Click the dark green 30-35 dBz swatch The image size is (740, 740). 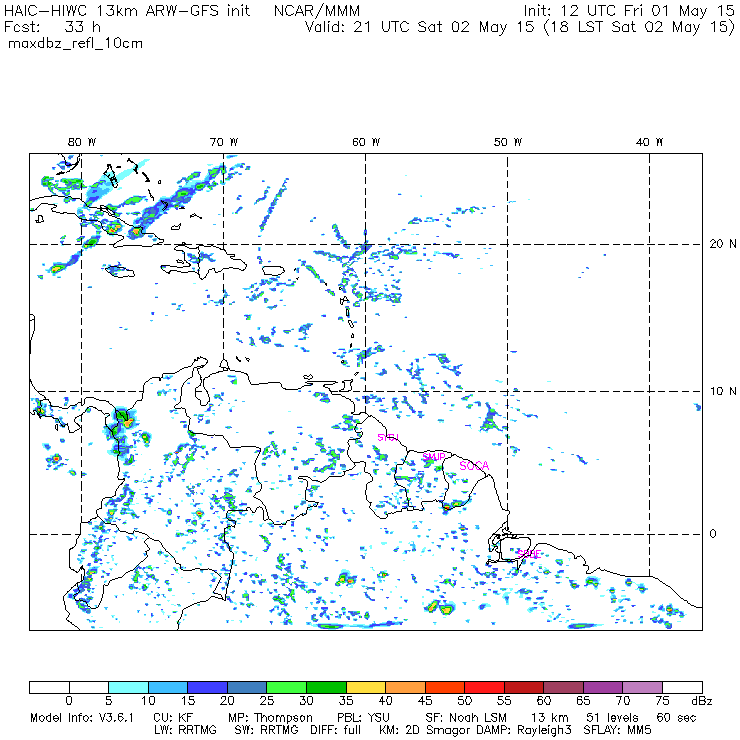point(327,687)
